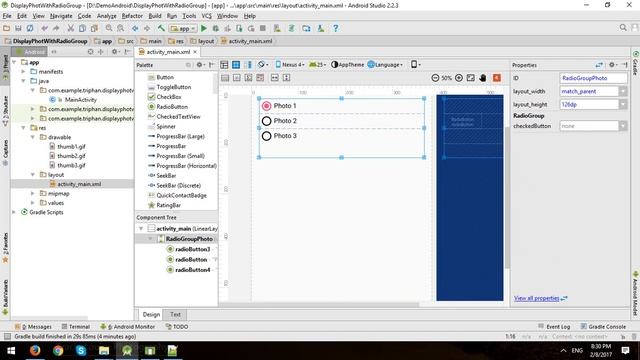
Task: Open the help question mark icon
Action: pyautogui.click(x=336, y=28)
